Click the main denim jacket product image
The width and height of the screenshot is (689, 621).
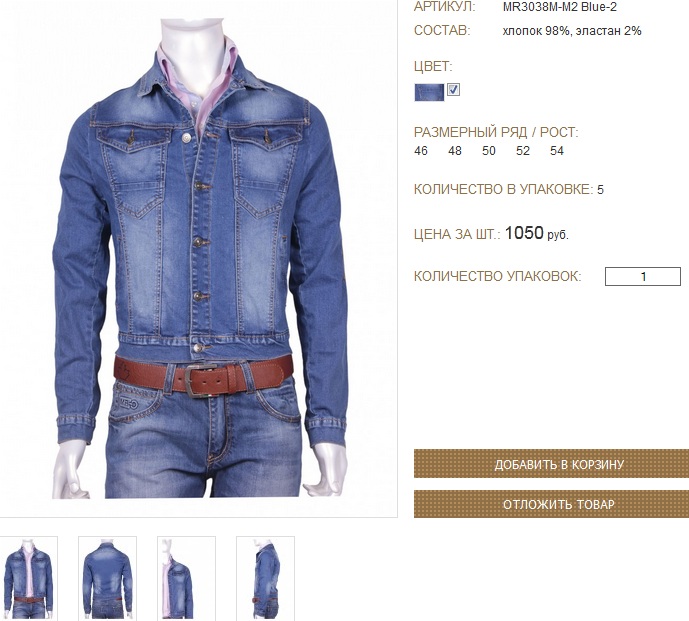point(199,258)
